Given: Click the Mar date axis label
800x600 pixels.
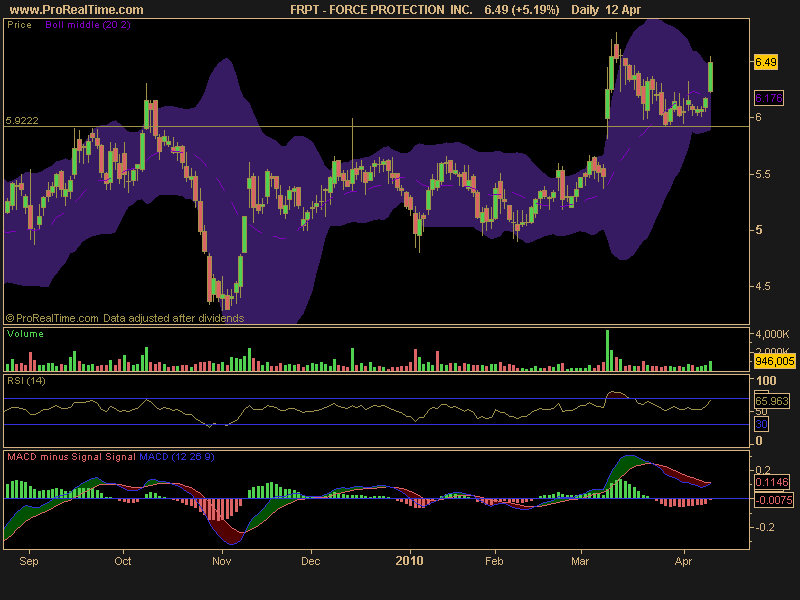Looking at the screenshot, I should [580, 561].
